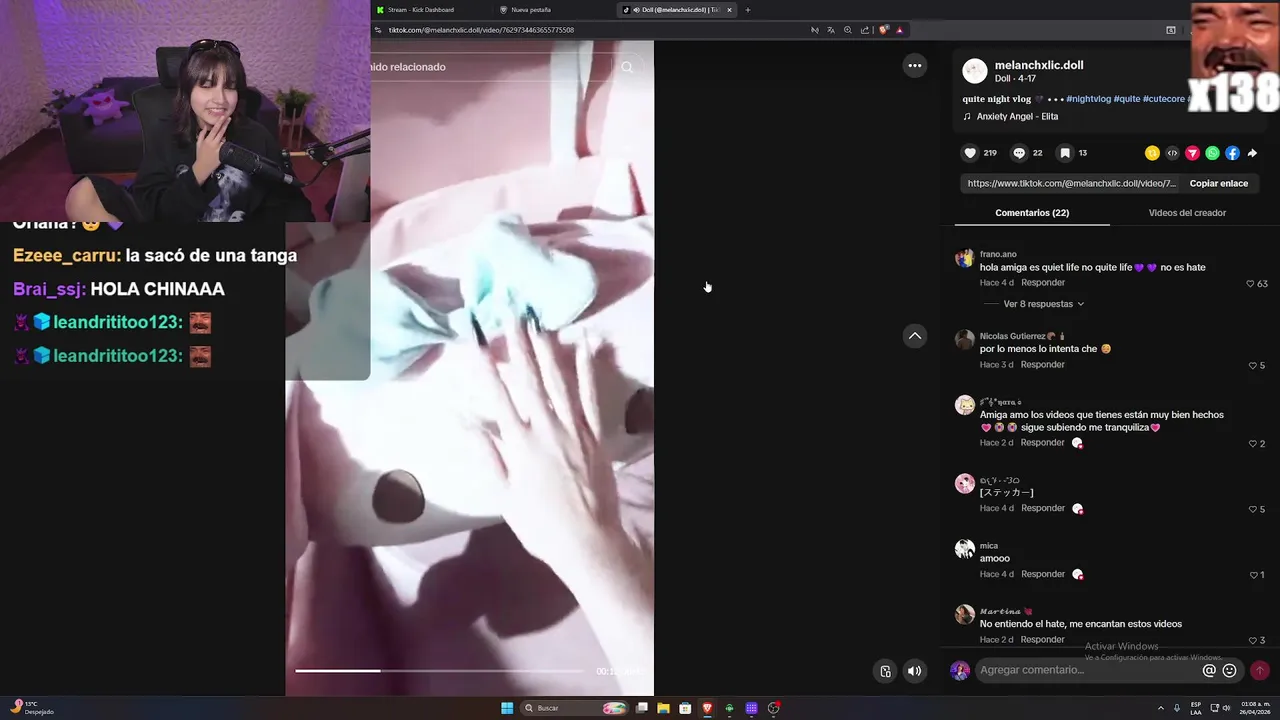Open comments via the speech bubble icon
Viewport: 1280px width, 720px height.
coord(1019,153)
